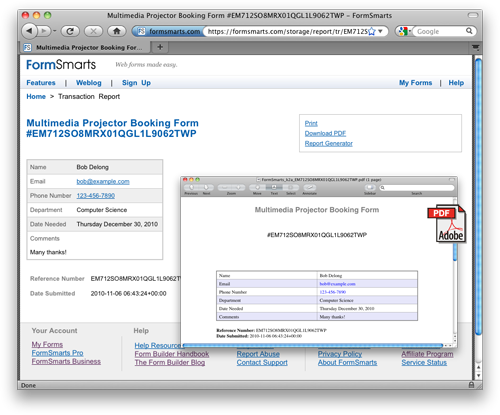Open Help in top navigation

[x=456, y=83]
